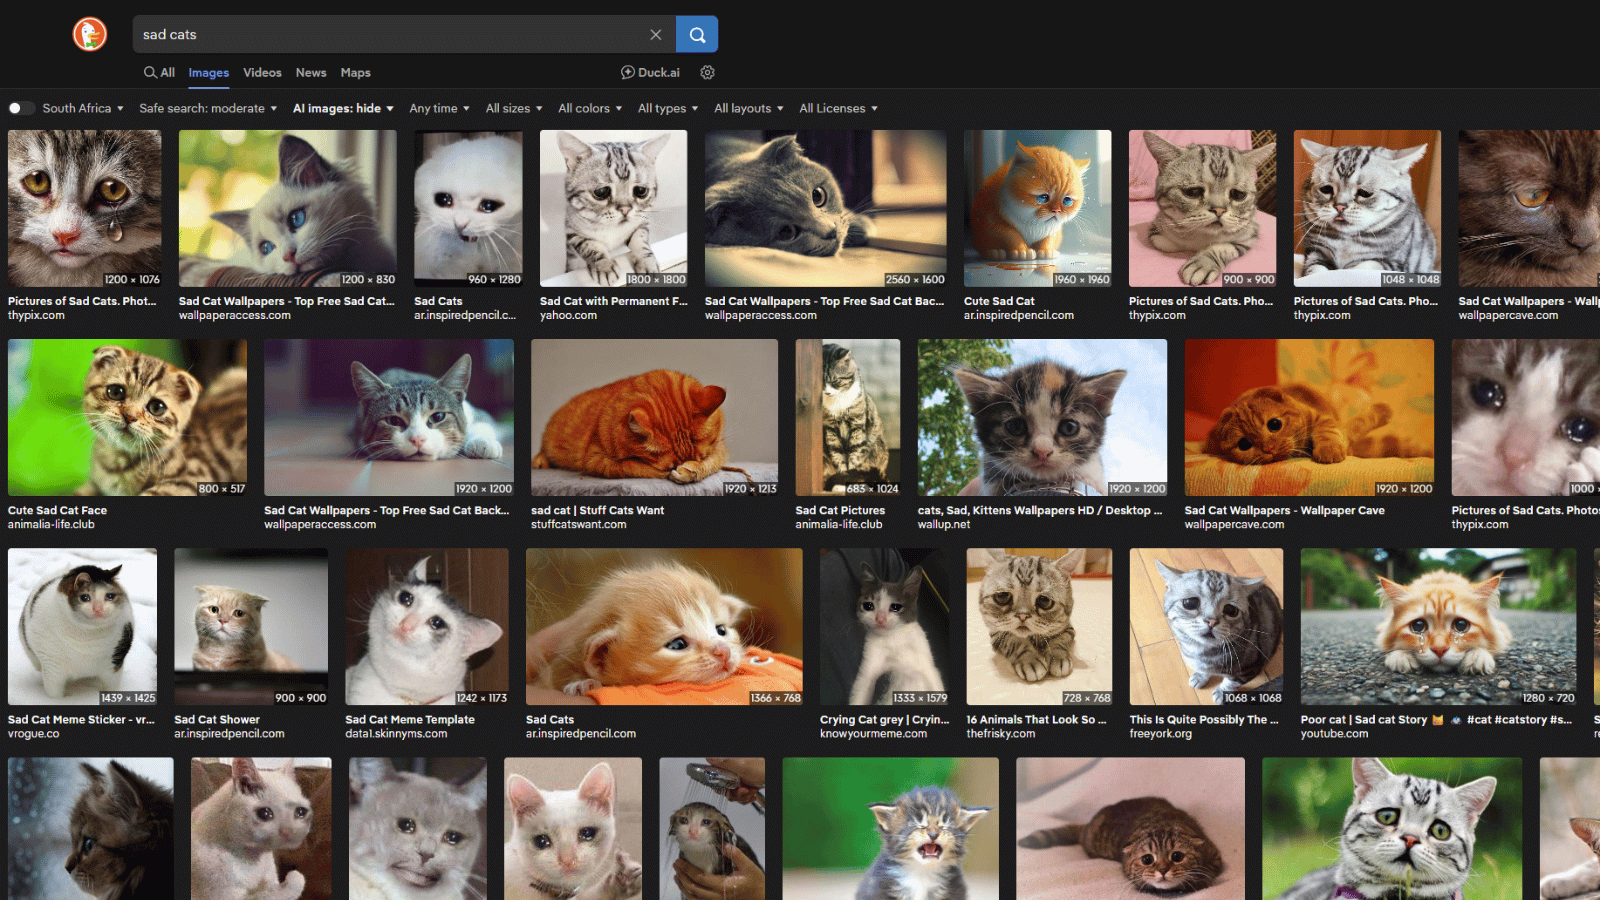The image size is (1600, 900).
Task: Expand the Safe search: moderate dropdown
Action: pos(208,109)
